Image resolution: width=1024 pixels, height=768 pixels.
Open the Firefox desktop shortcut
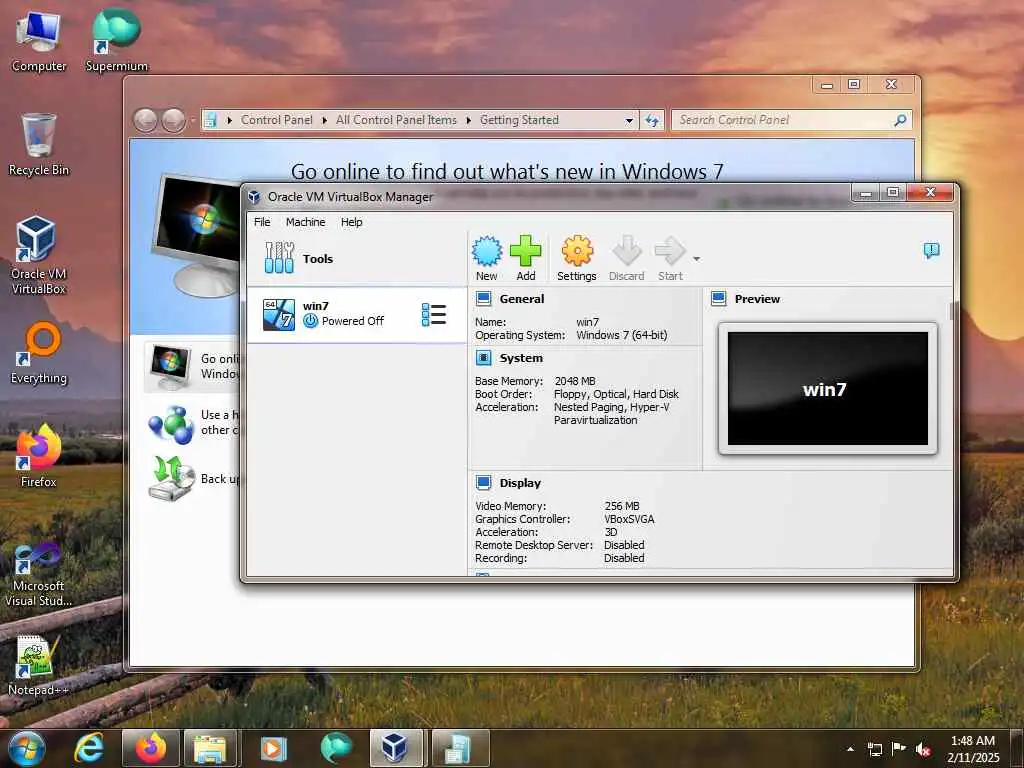pos(39,456)
